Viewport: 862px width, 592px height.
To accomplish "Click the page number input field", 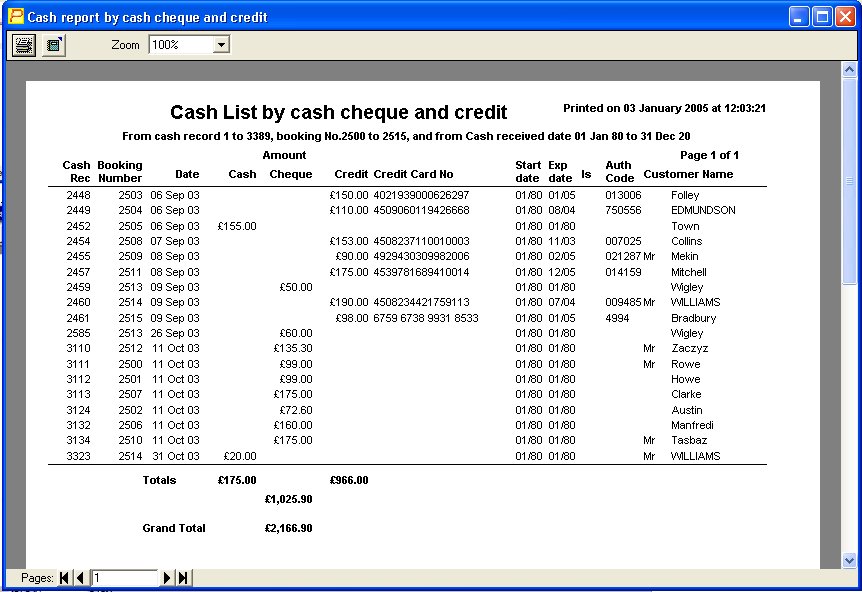I will pyautogui.click(x=125, y=578).
